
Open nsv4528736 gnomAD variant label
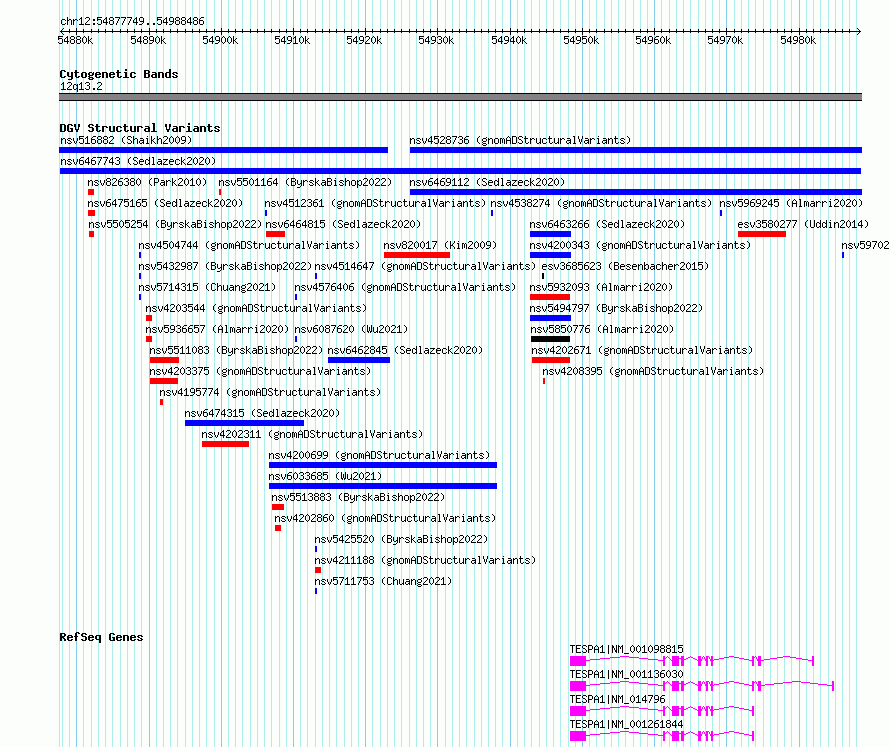(x=520, y=140)
